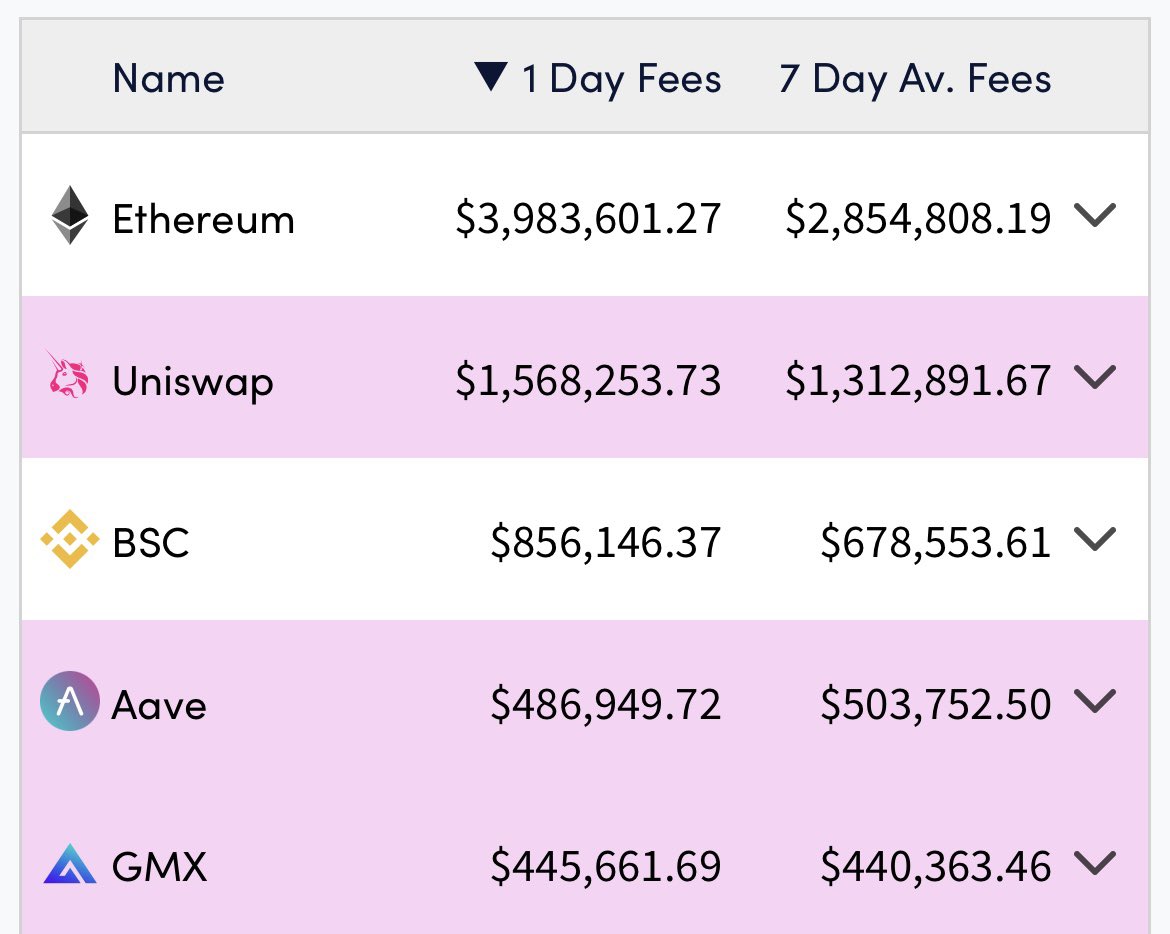The image size is (1170, 934).
Task: Click the GMX blue triangle logo
Action: [x=69, y=864]
